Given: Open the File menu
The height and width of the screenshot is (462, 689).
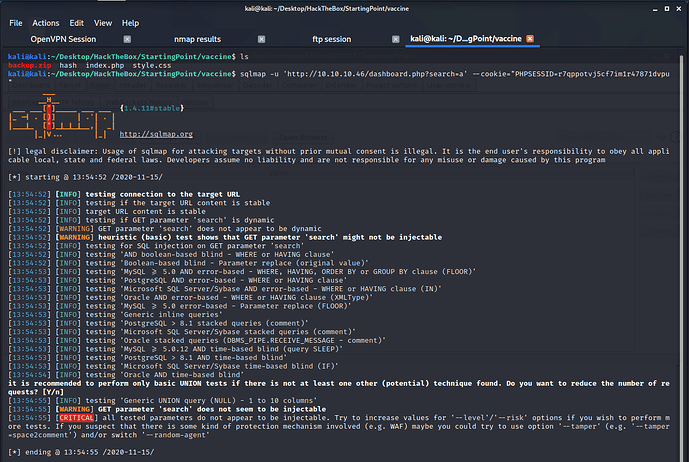Looking at the screenshot, I should 16,23.
